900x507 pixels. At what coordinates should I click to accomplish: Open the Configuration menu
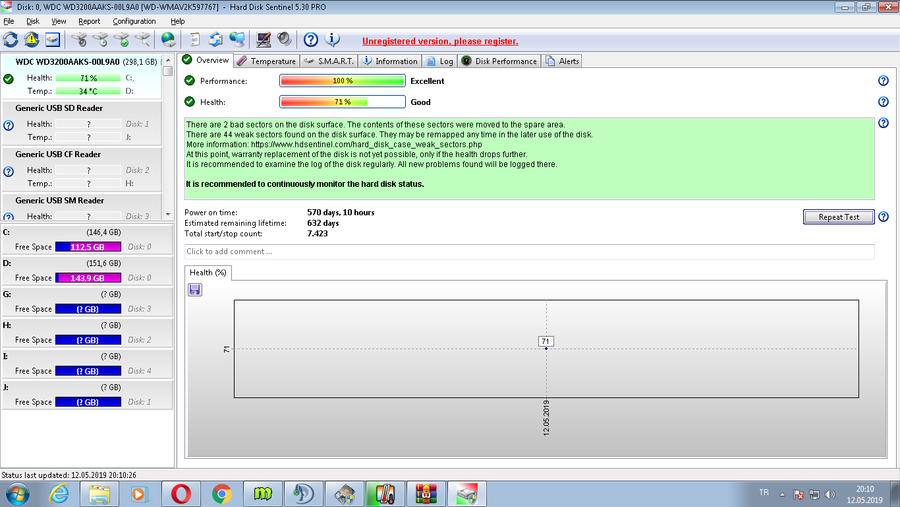134,21
